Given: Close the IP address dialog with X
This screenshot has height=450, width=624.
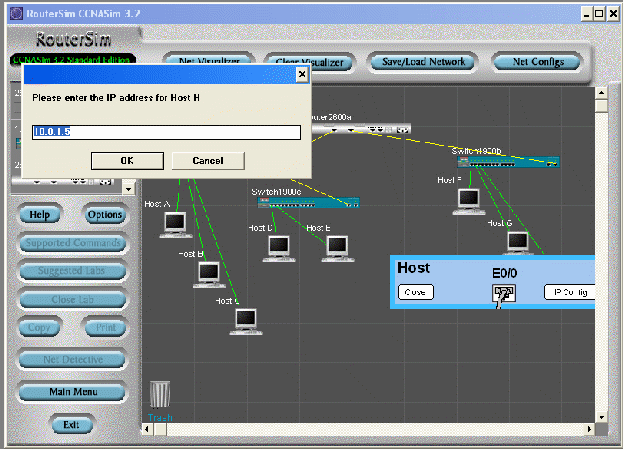Looking at the screenshot, I should pos(302,74).
